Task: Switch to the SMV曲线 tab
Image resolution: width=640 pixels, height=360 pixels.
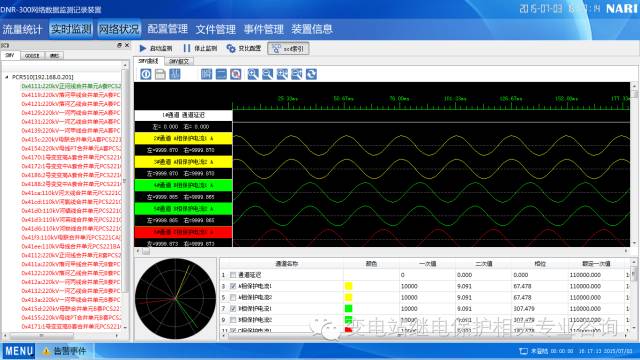Action: 149,61
